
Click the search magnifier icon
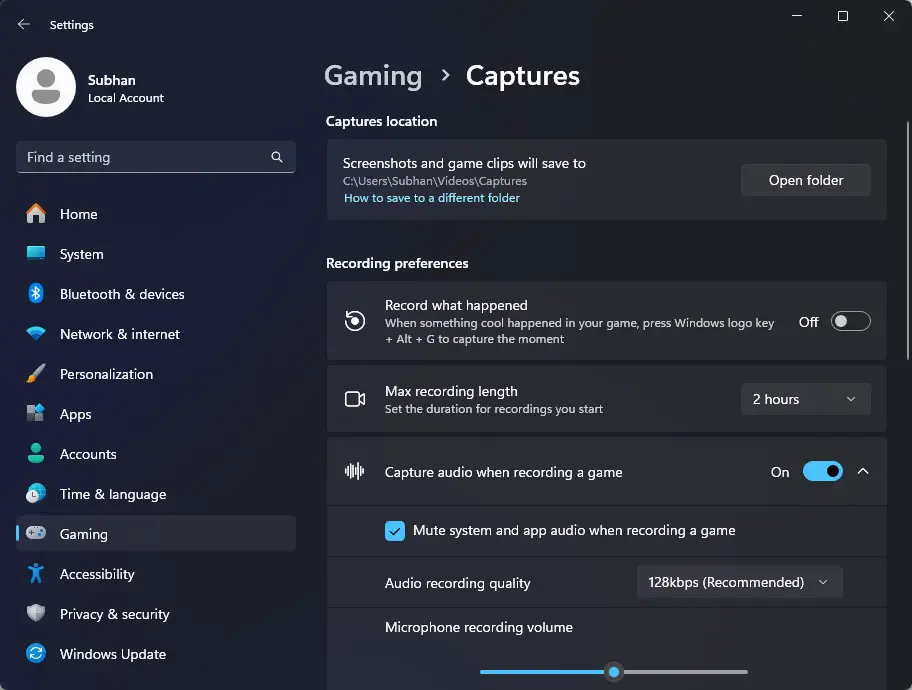277,157
